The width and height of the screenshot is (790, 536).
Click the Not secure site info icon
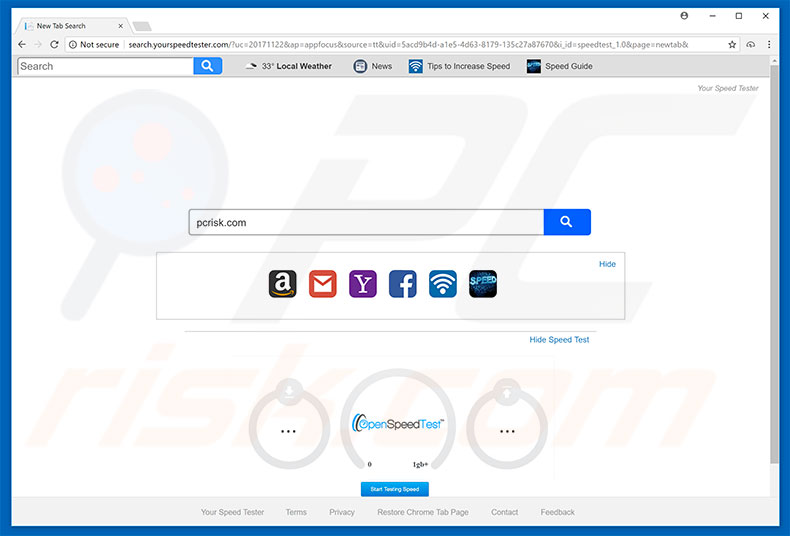[73, 44]
